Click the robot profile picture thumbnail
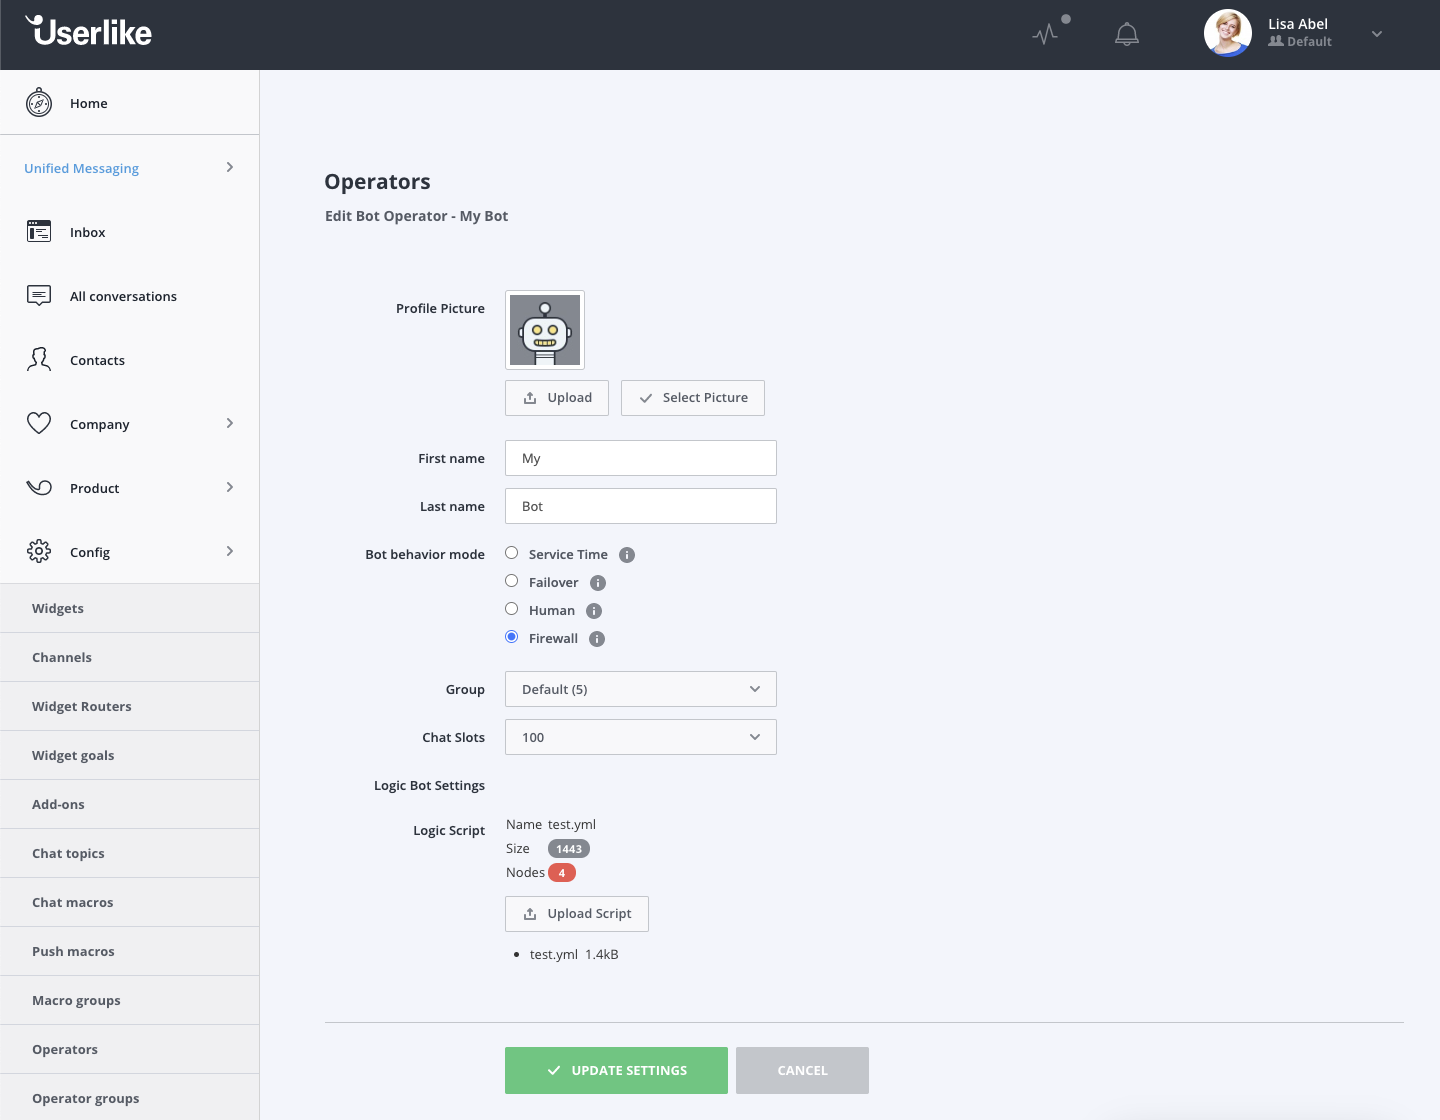 pos(545,330)
